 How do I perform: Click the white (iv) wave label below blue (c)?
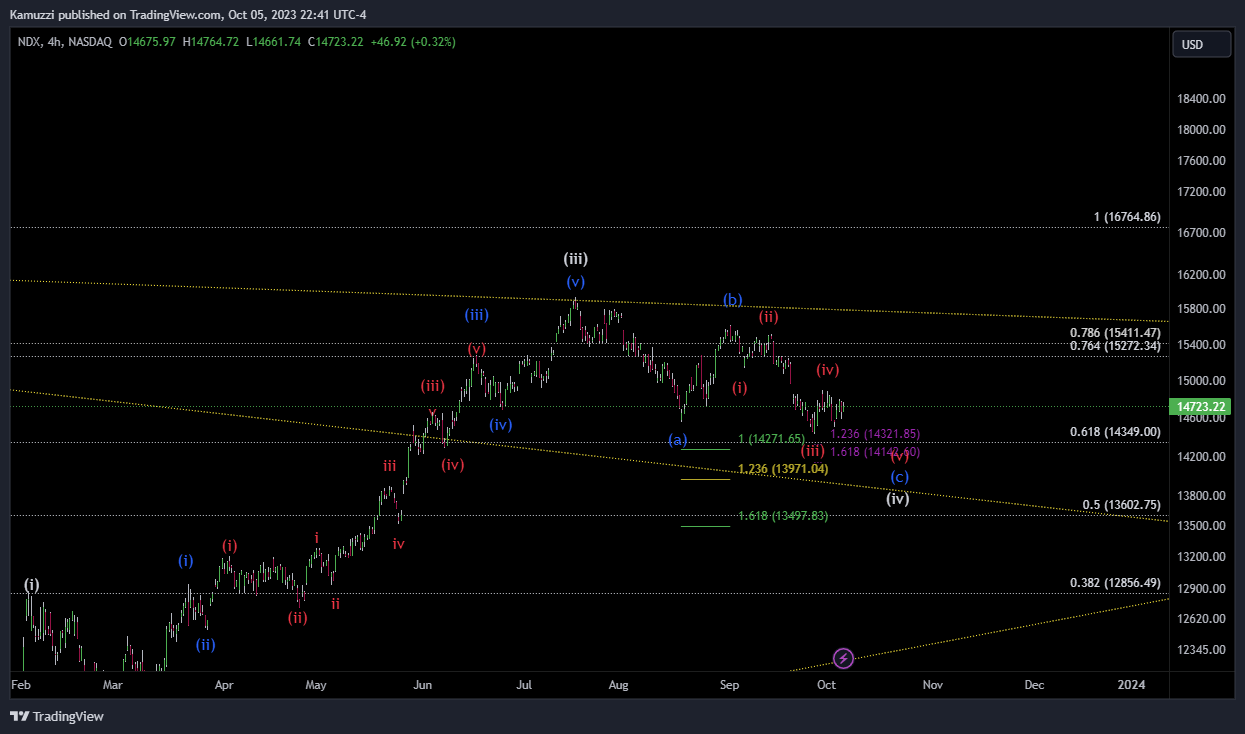pyautogui.click(x=898, y=499)
